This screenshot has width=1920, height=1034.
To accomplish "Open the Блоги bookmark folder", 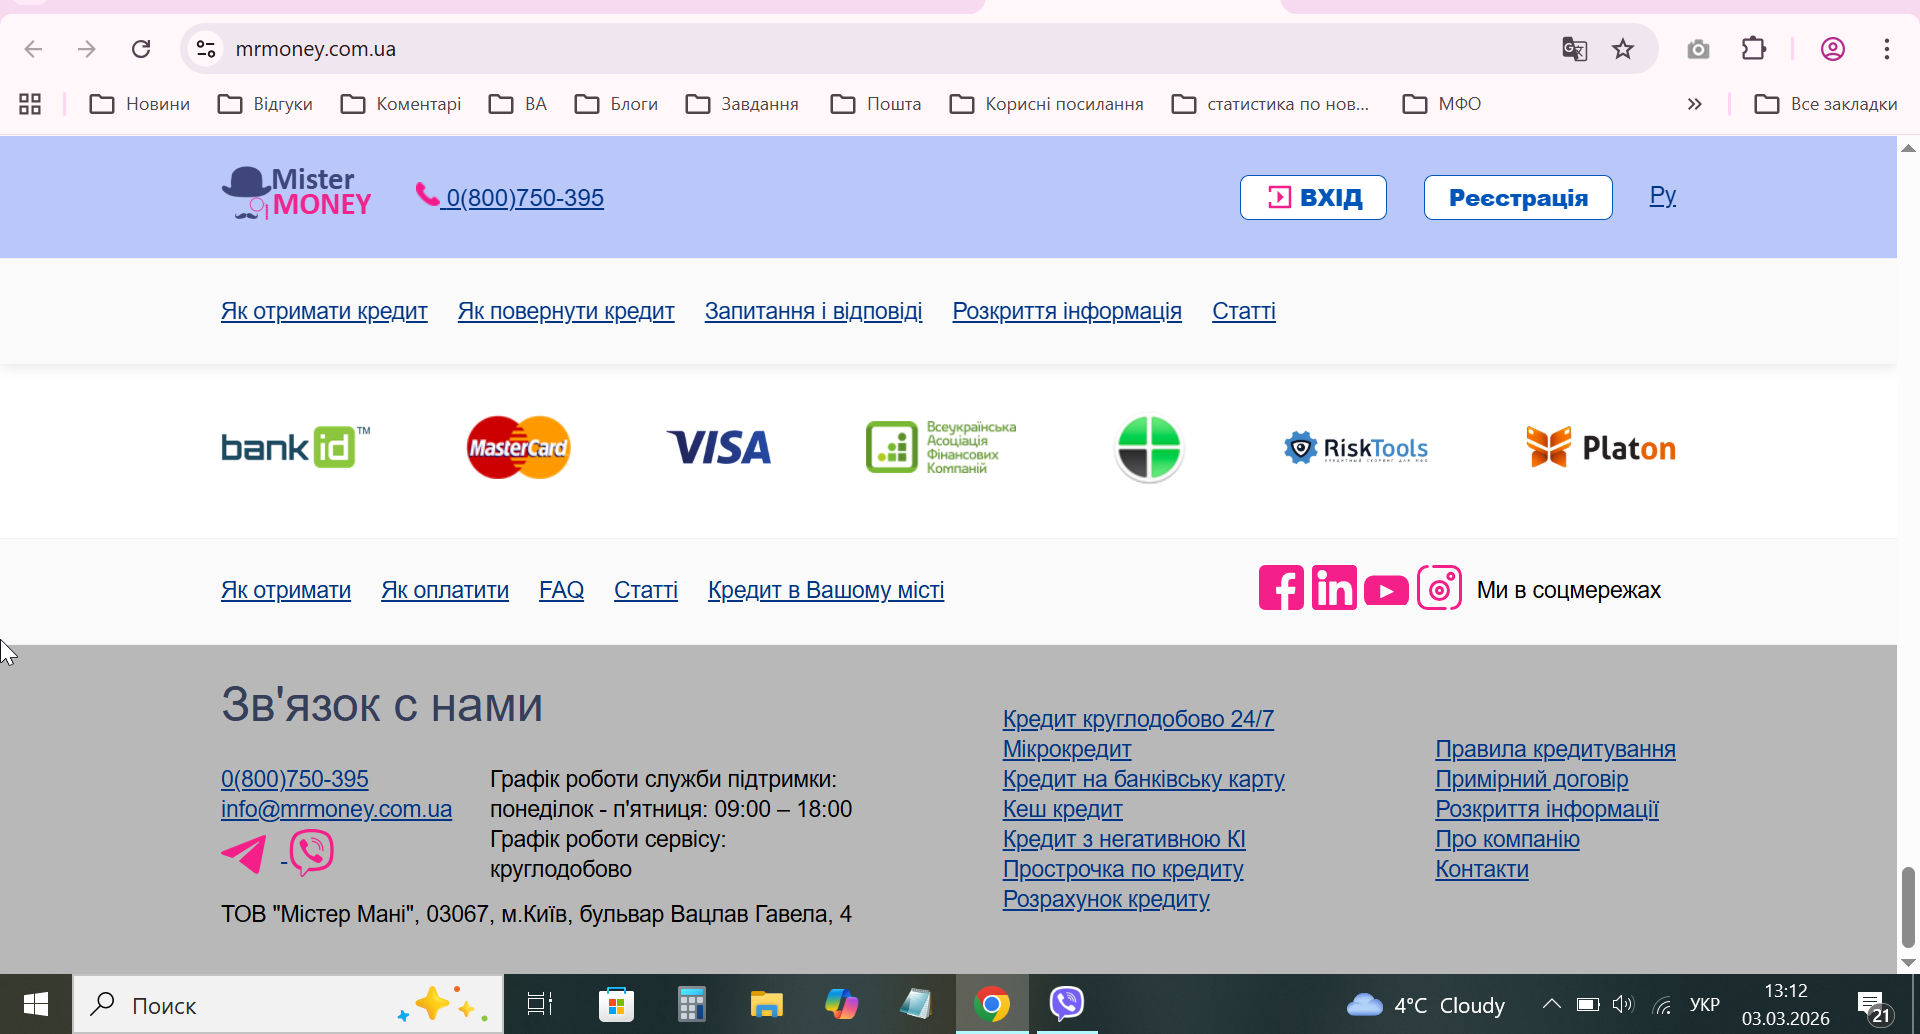I will 617,104.
